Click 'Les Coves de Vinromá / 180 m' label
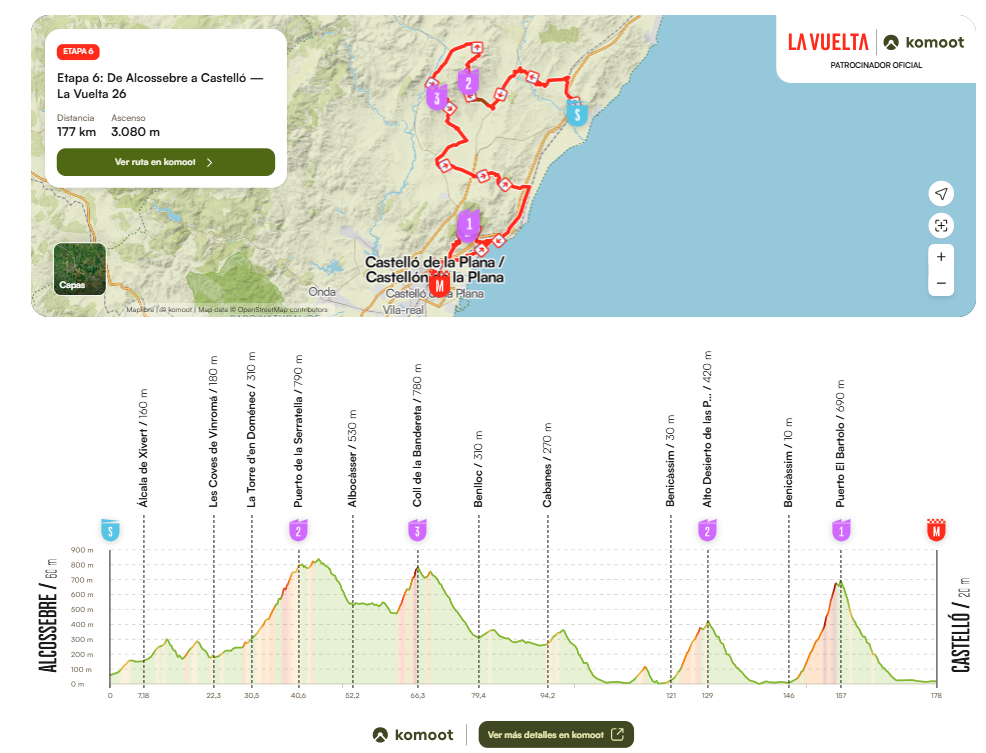The width and height of the screenshot is (986, 753). click(214, 432)
